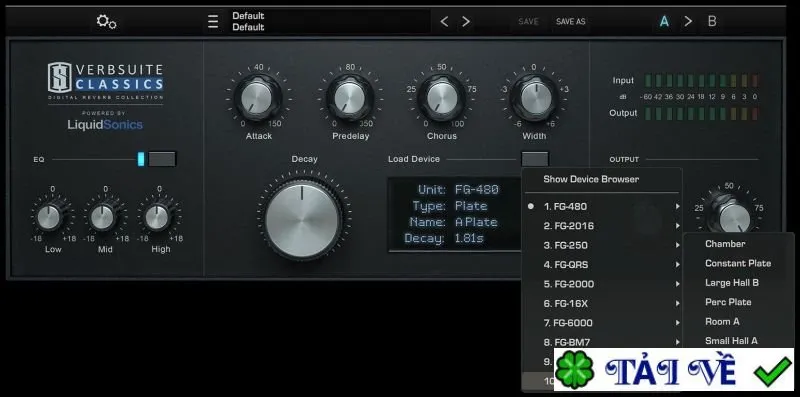Expand the FG-480 submenu arrow
The height and width of the screenshot is (397, 800).
pos(678,206)
